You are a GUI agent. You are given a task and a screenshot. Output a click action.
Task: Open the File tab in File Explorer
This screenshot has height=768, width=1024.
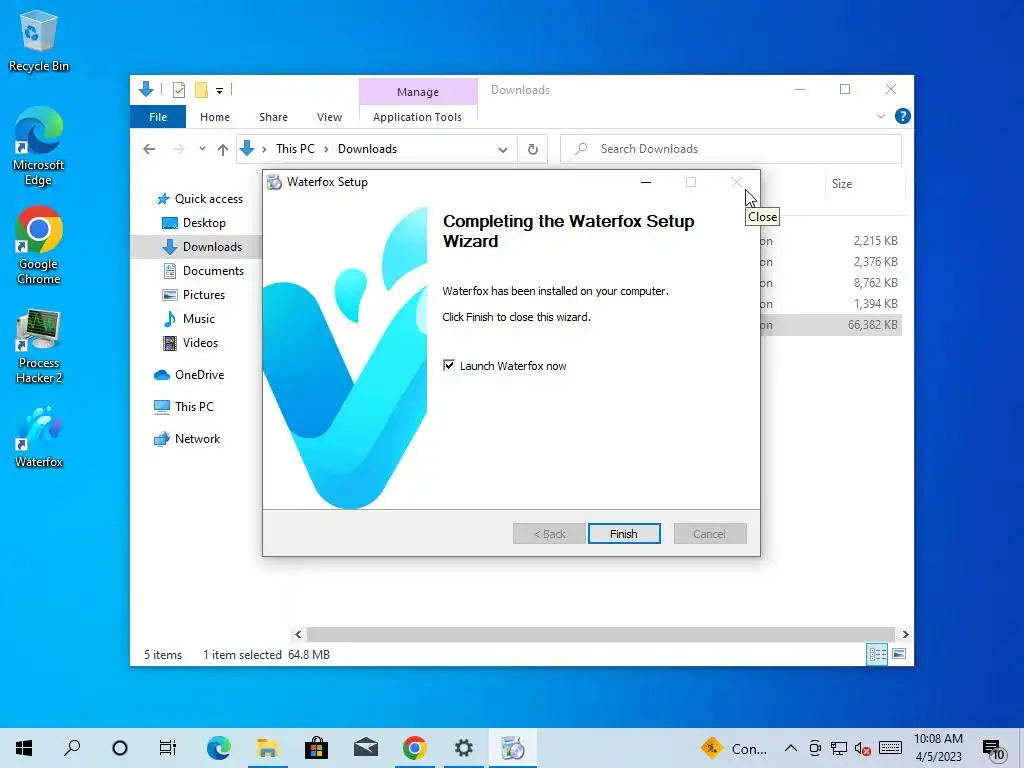[158, 117]
